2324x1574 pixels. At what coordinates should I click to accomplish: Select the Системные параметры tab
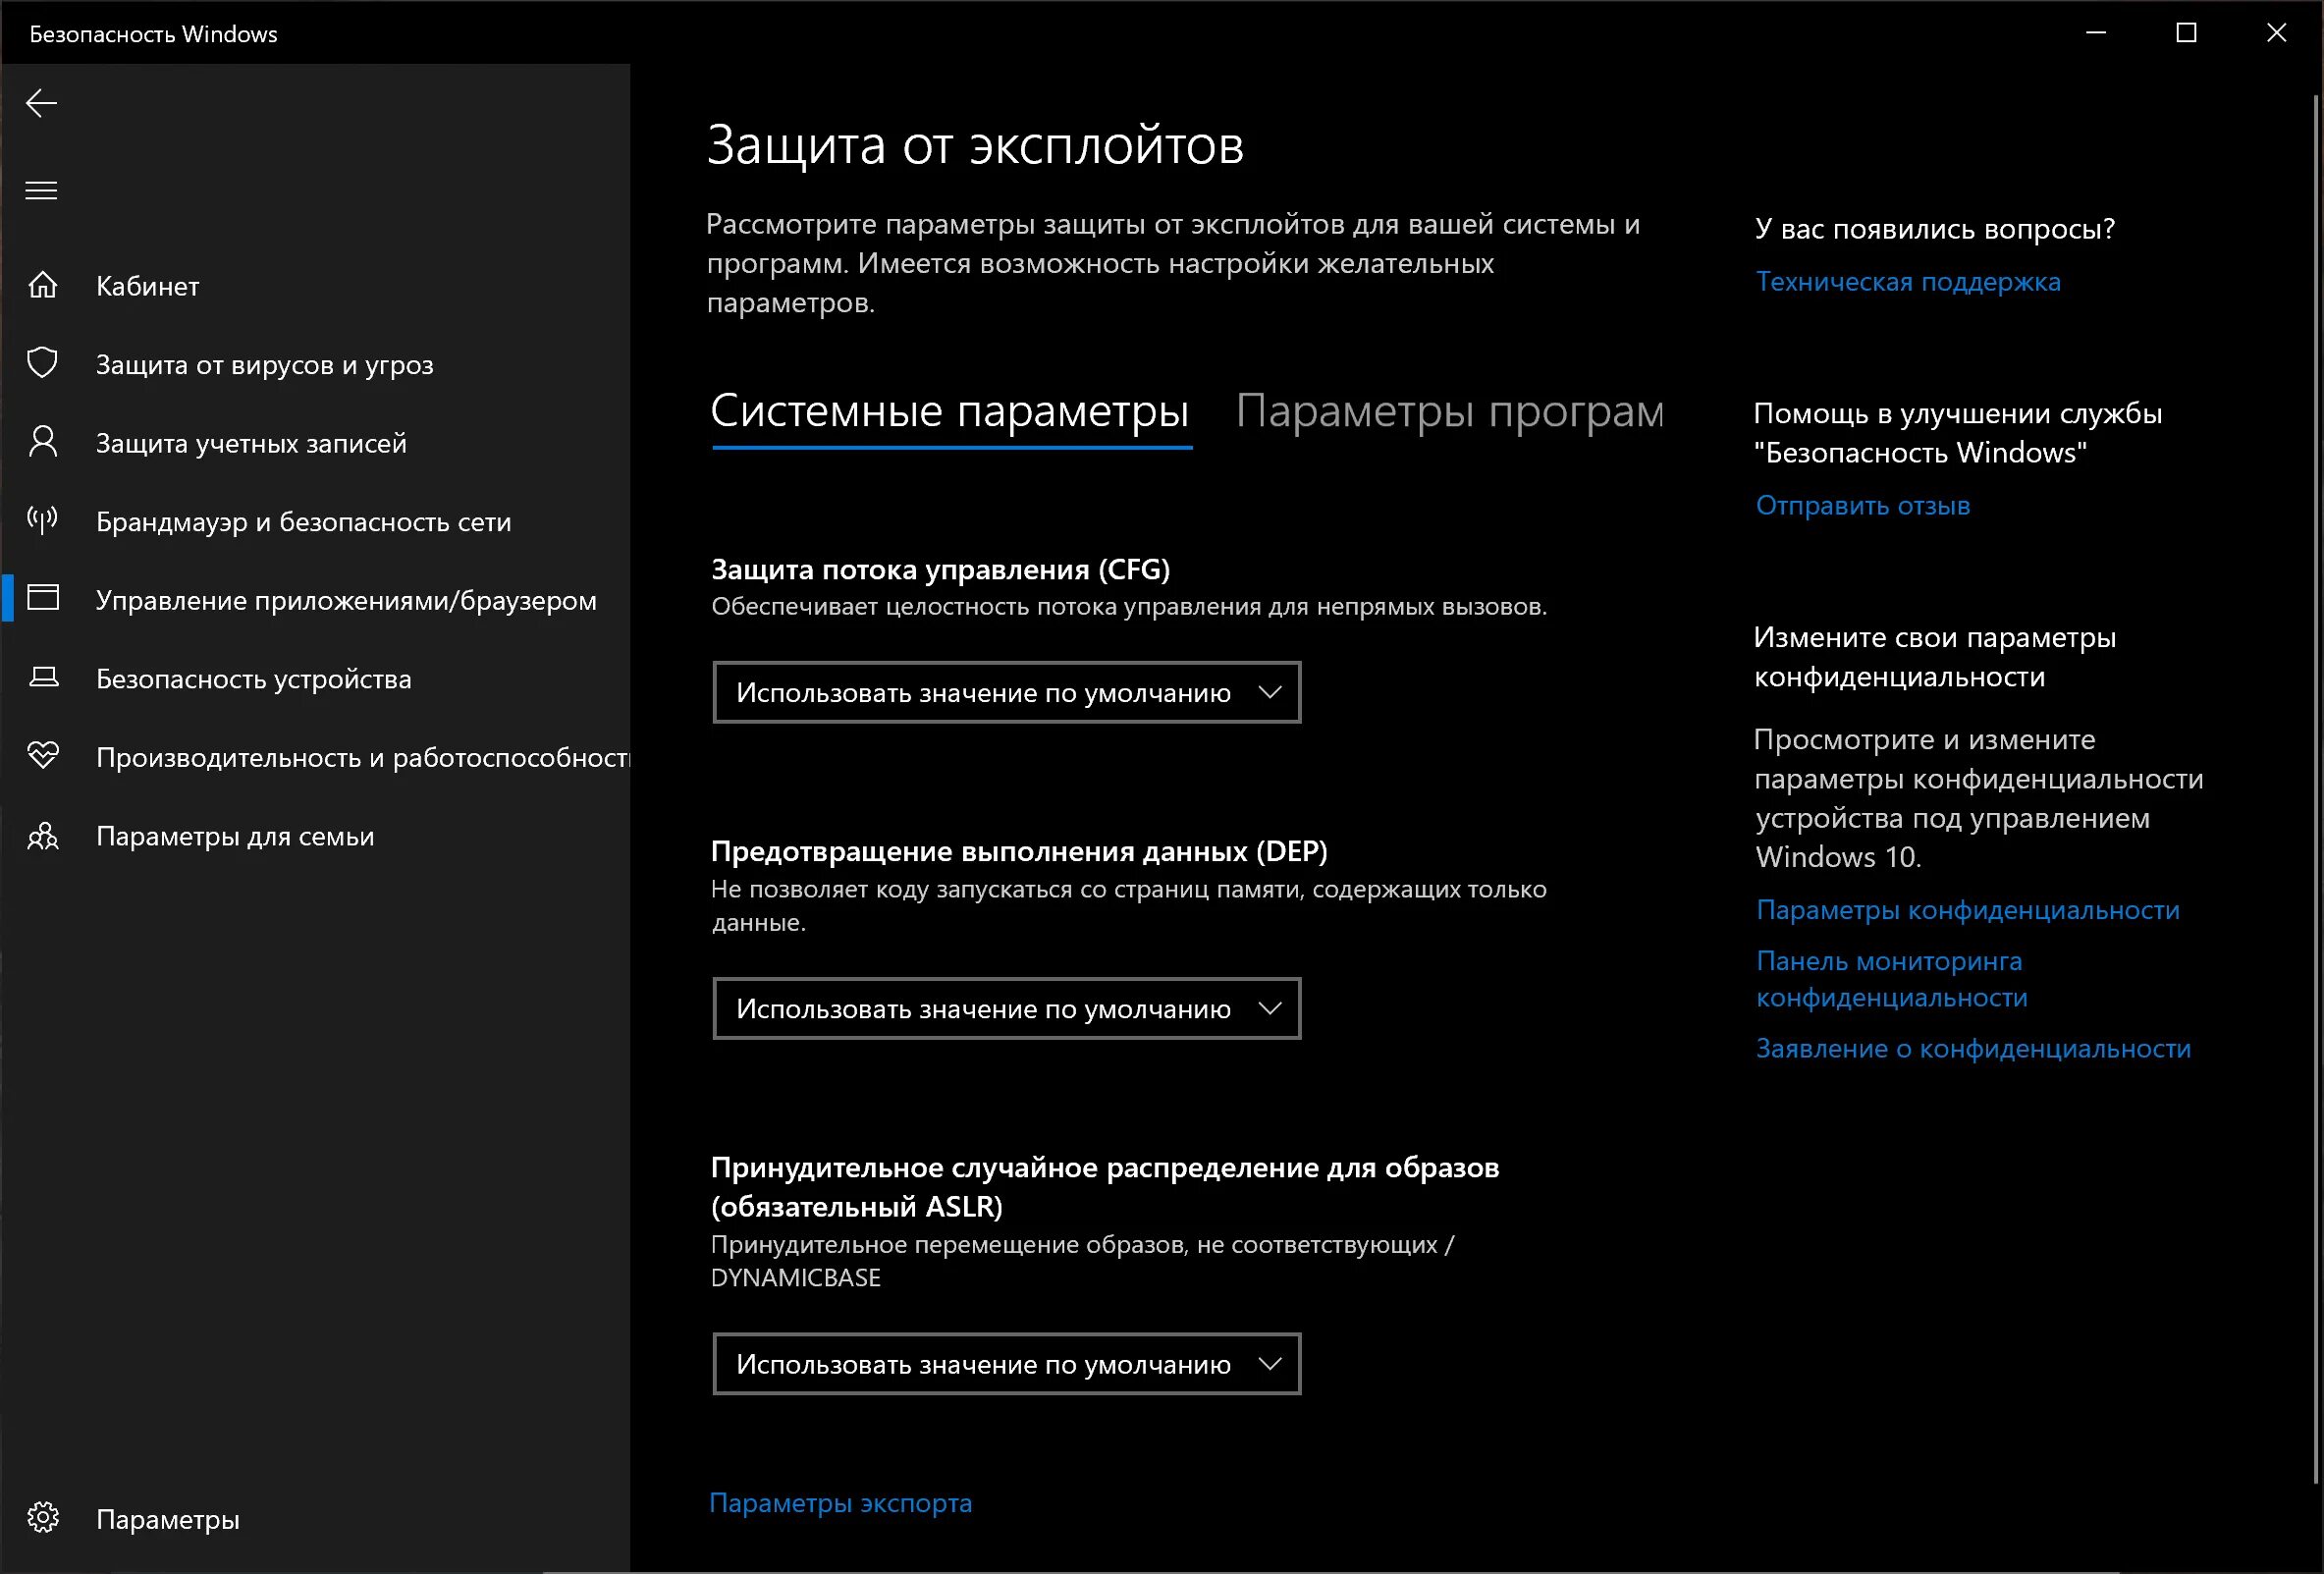949,411
